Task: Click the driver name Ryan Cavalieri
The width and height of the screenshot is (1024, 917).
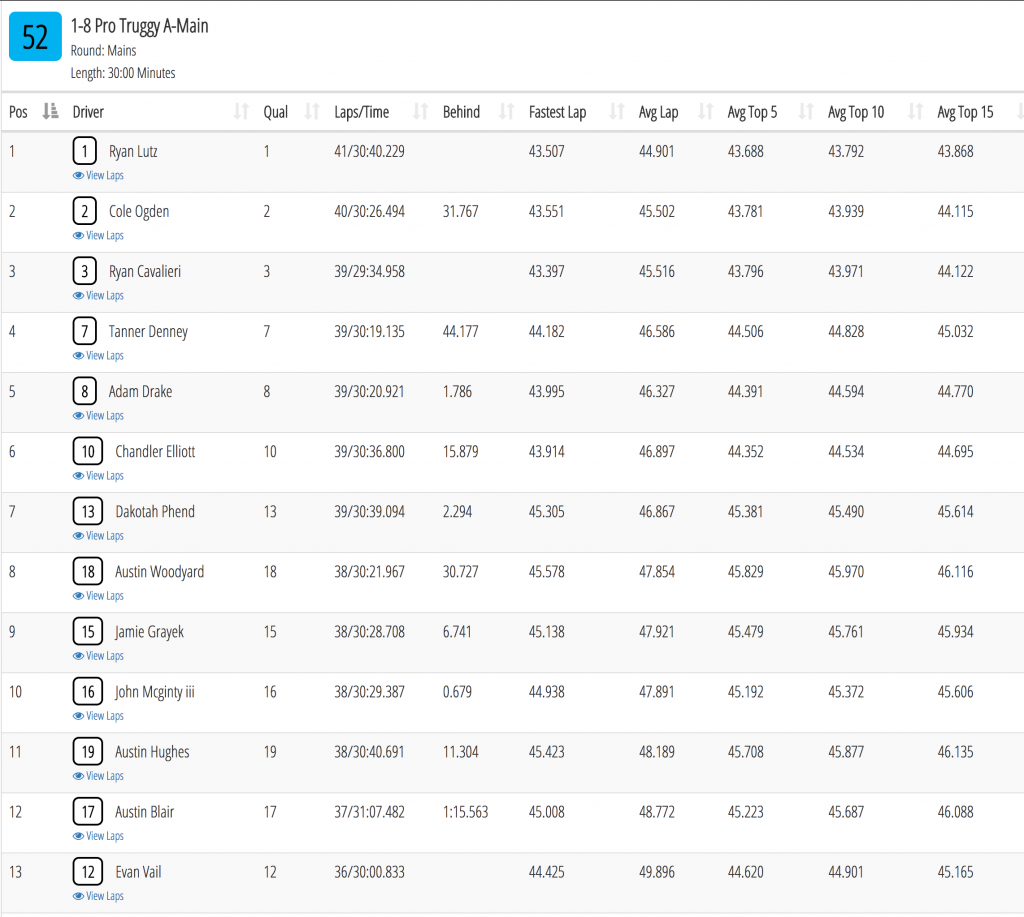Action: 145,272
